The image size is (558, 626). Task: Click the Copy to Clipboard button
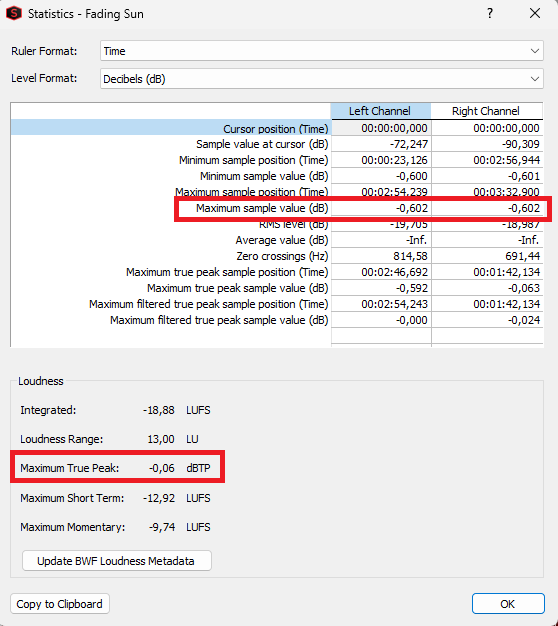59,604
